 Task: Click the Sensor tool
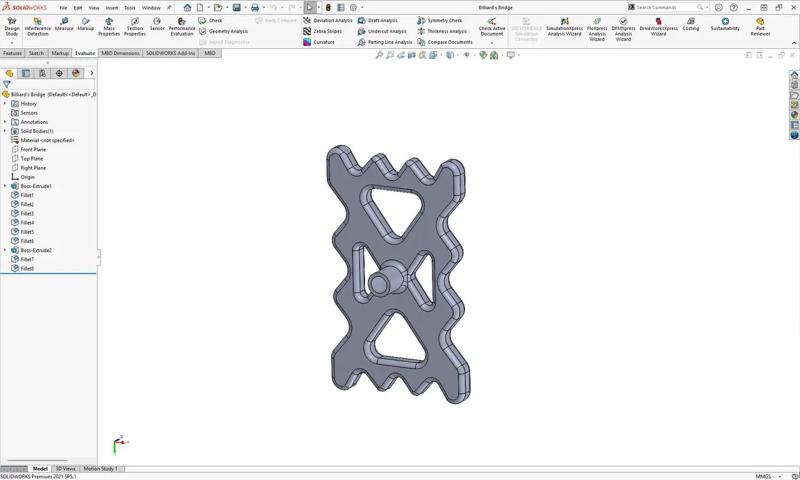pos(157,24)
